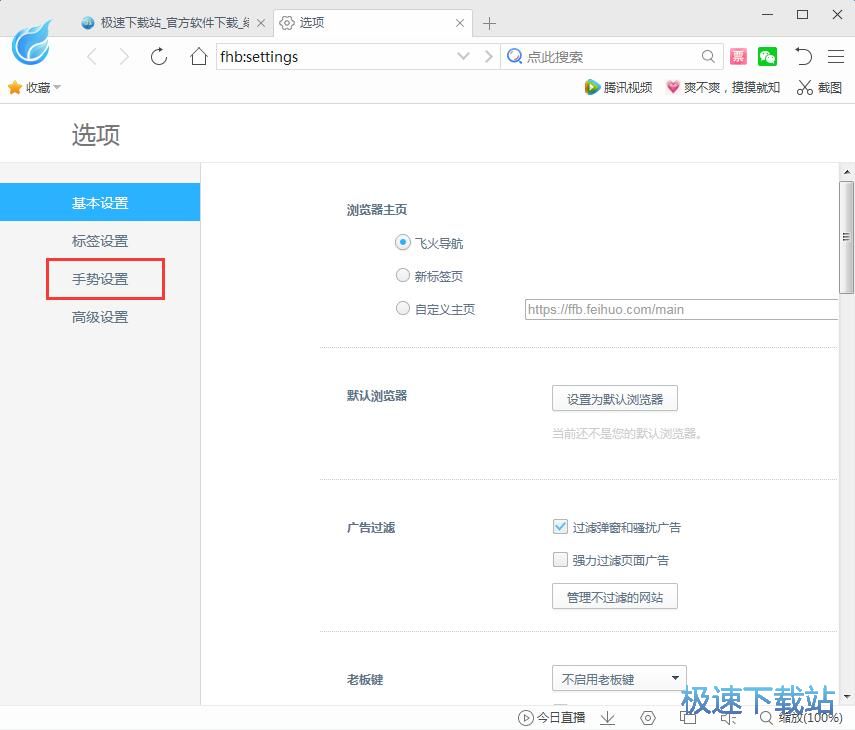The image size is (855, 730).
Task: Select 基本设置 in the sidebar
Action: click(x=100, y=202)
